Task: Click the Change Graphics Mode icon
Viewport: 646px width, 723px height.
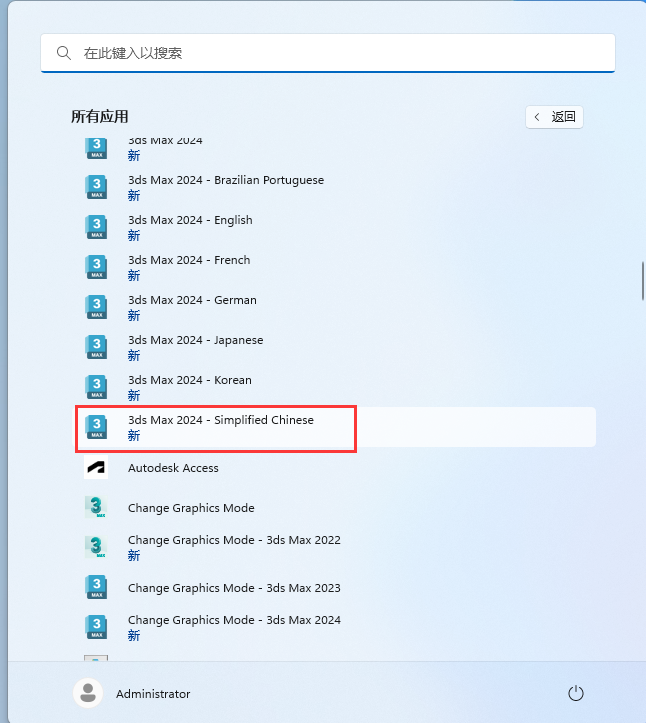Action: 96,508
